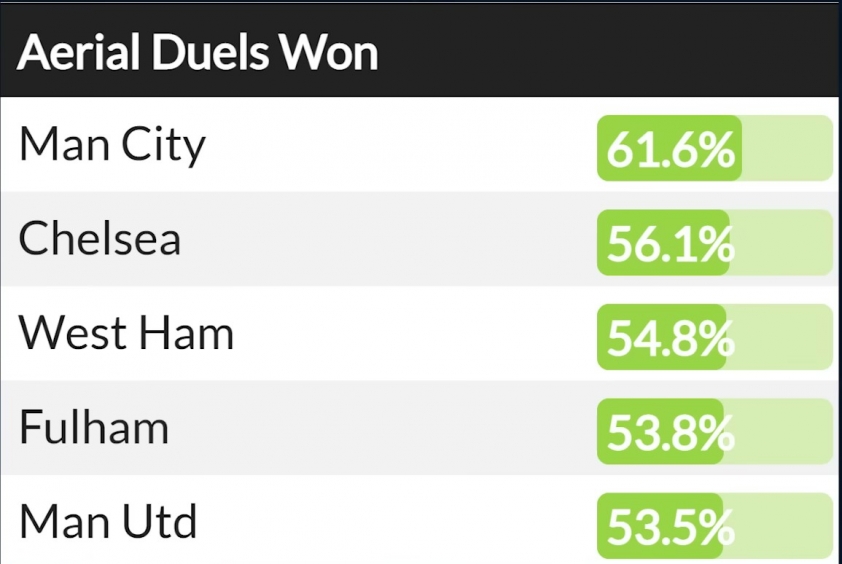Screen dimensions: 842x564
Task: Click the unfilled light part of West Ham bar
Action: pyautogui.click(x=780, y=337)
